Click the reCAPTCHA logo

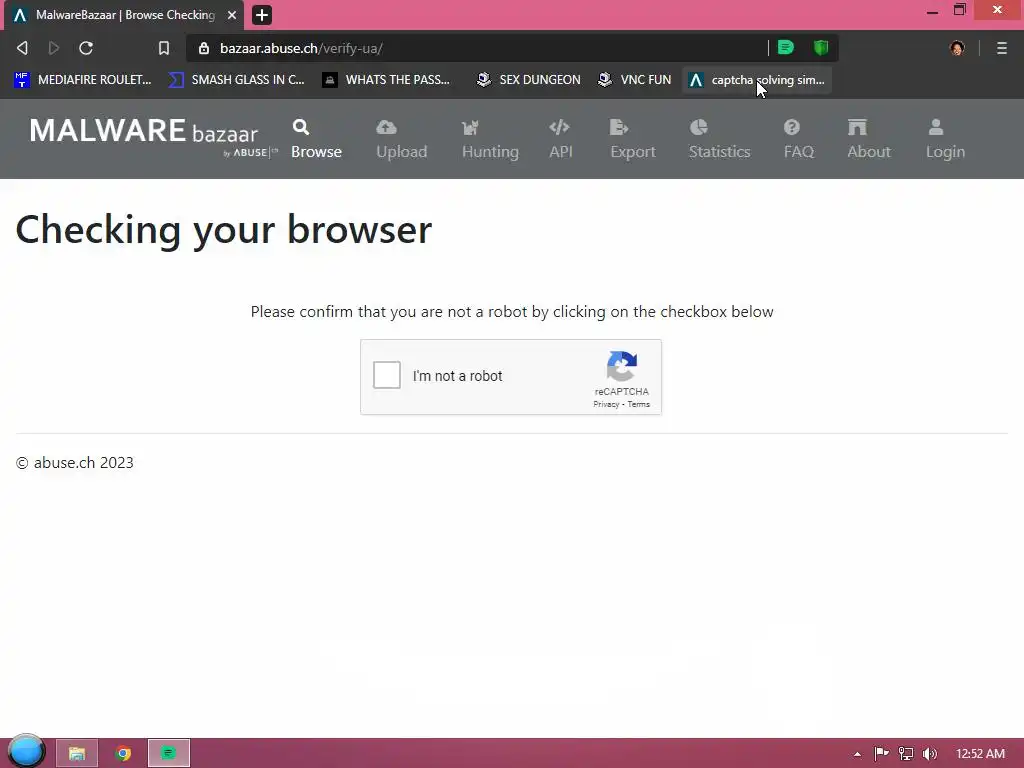[x=621, y=366]
